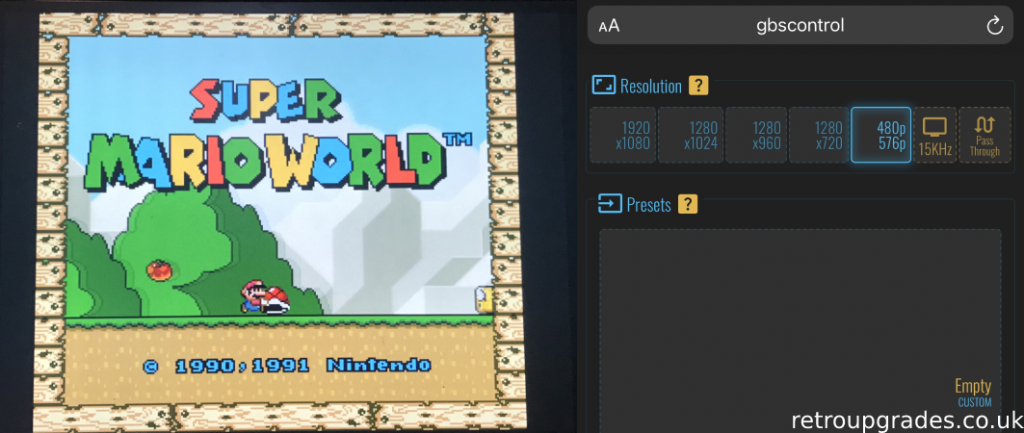Screen dimensions: 1024x433
Task: Open help for the Resolution section
Action: [698, 86]
